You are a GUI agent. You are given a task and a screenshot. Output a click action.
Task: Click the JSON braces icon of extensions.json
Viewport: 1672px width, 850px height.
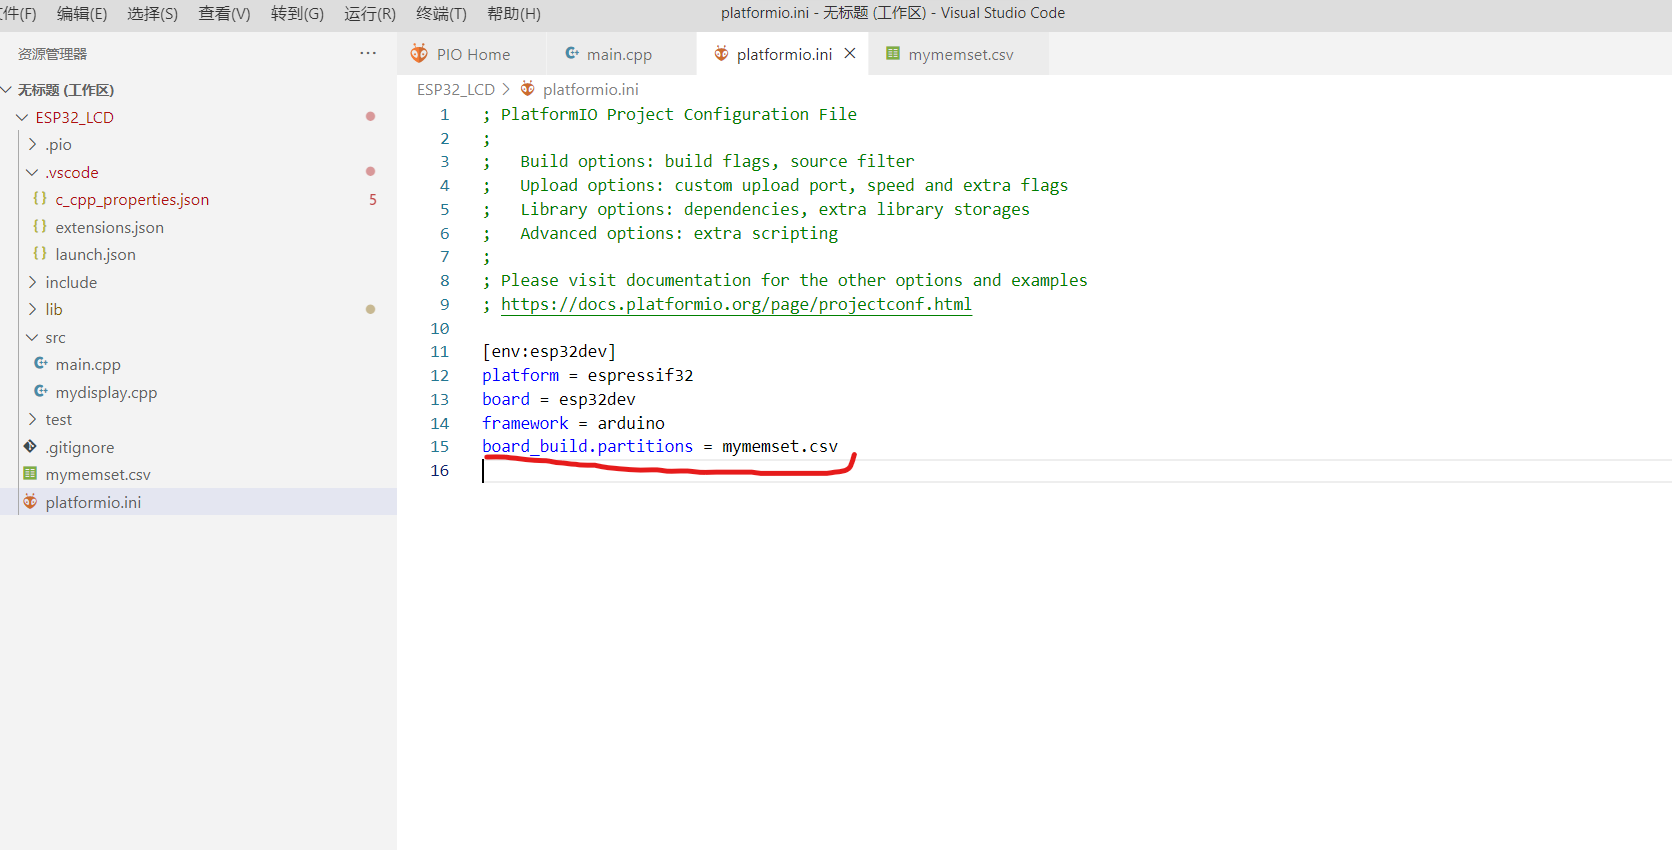[x=40, y=227]
